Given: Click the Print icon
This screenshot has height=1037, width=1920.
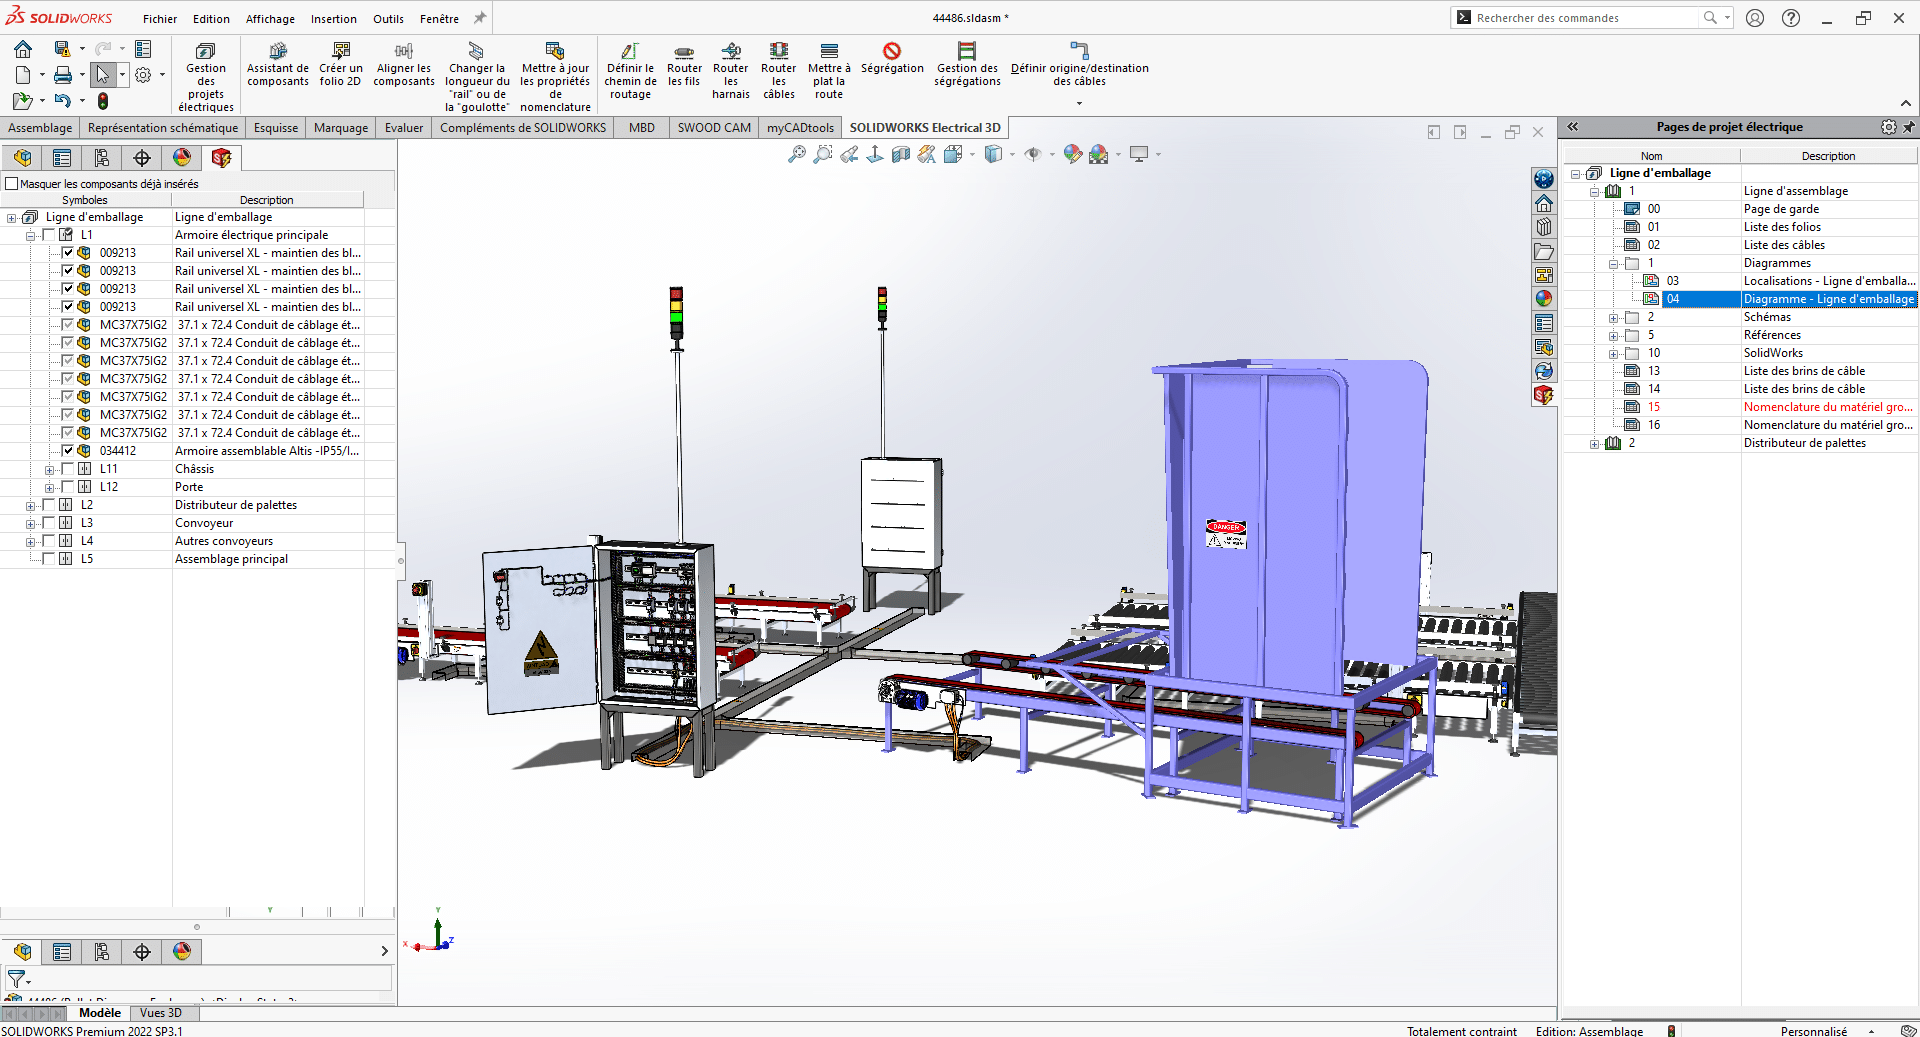Looking at the screenshot, I should pos(63,75).
